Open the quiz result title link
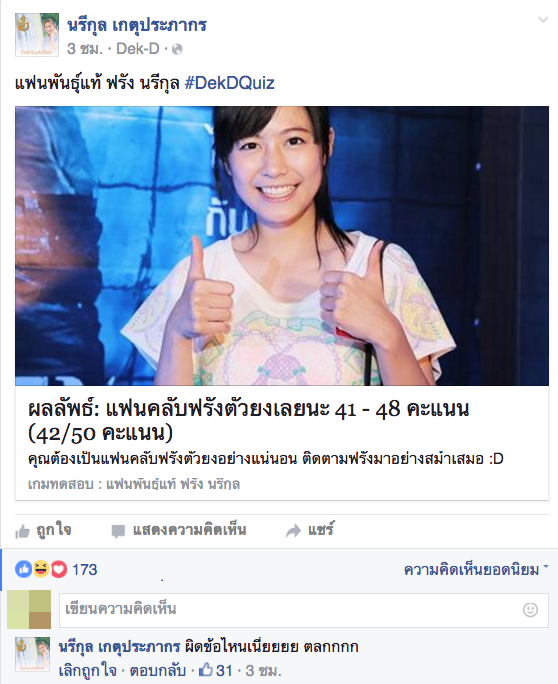558x684 pixels. coord(249,421)
